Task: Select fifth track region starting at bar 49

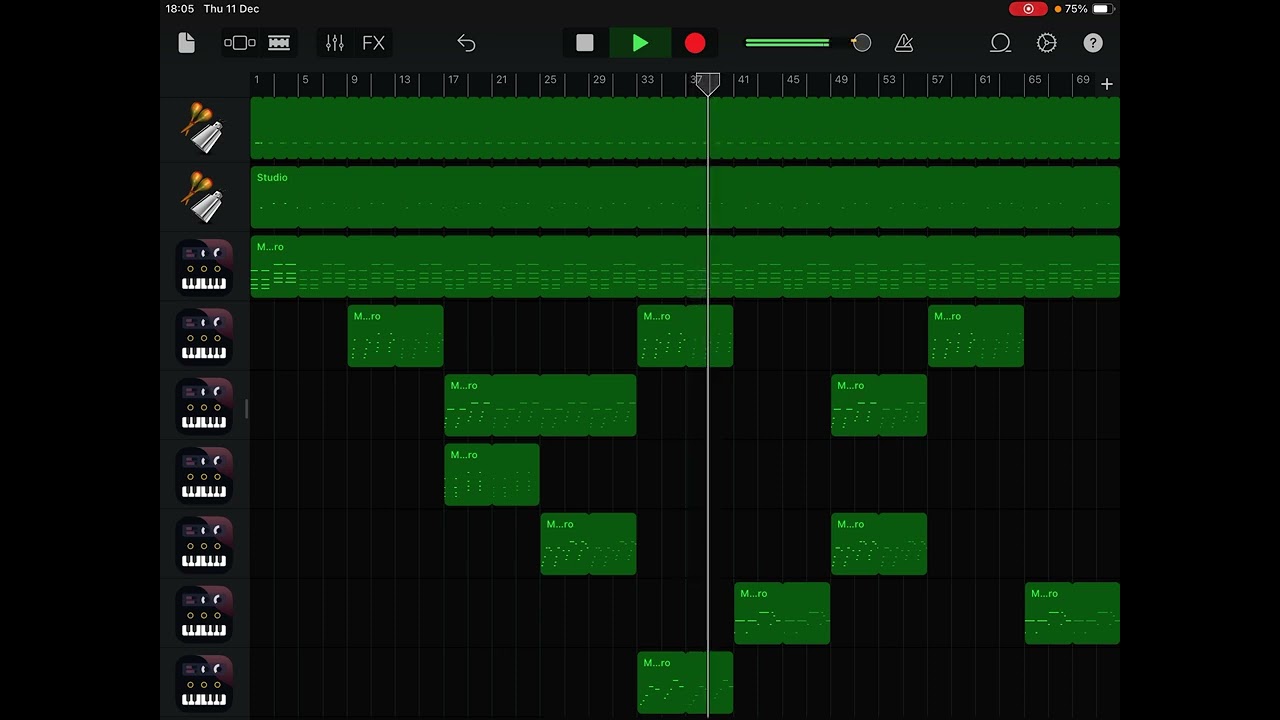Action: (x=879, y=405)
